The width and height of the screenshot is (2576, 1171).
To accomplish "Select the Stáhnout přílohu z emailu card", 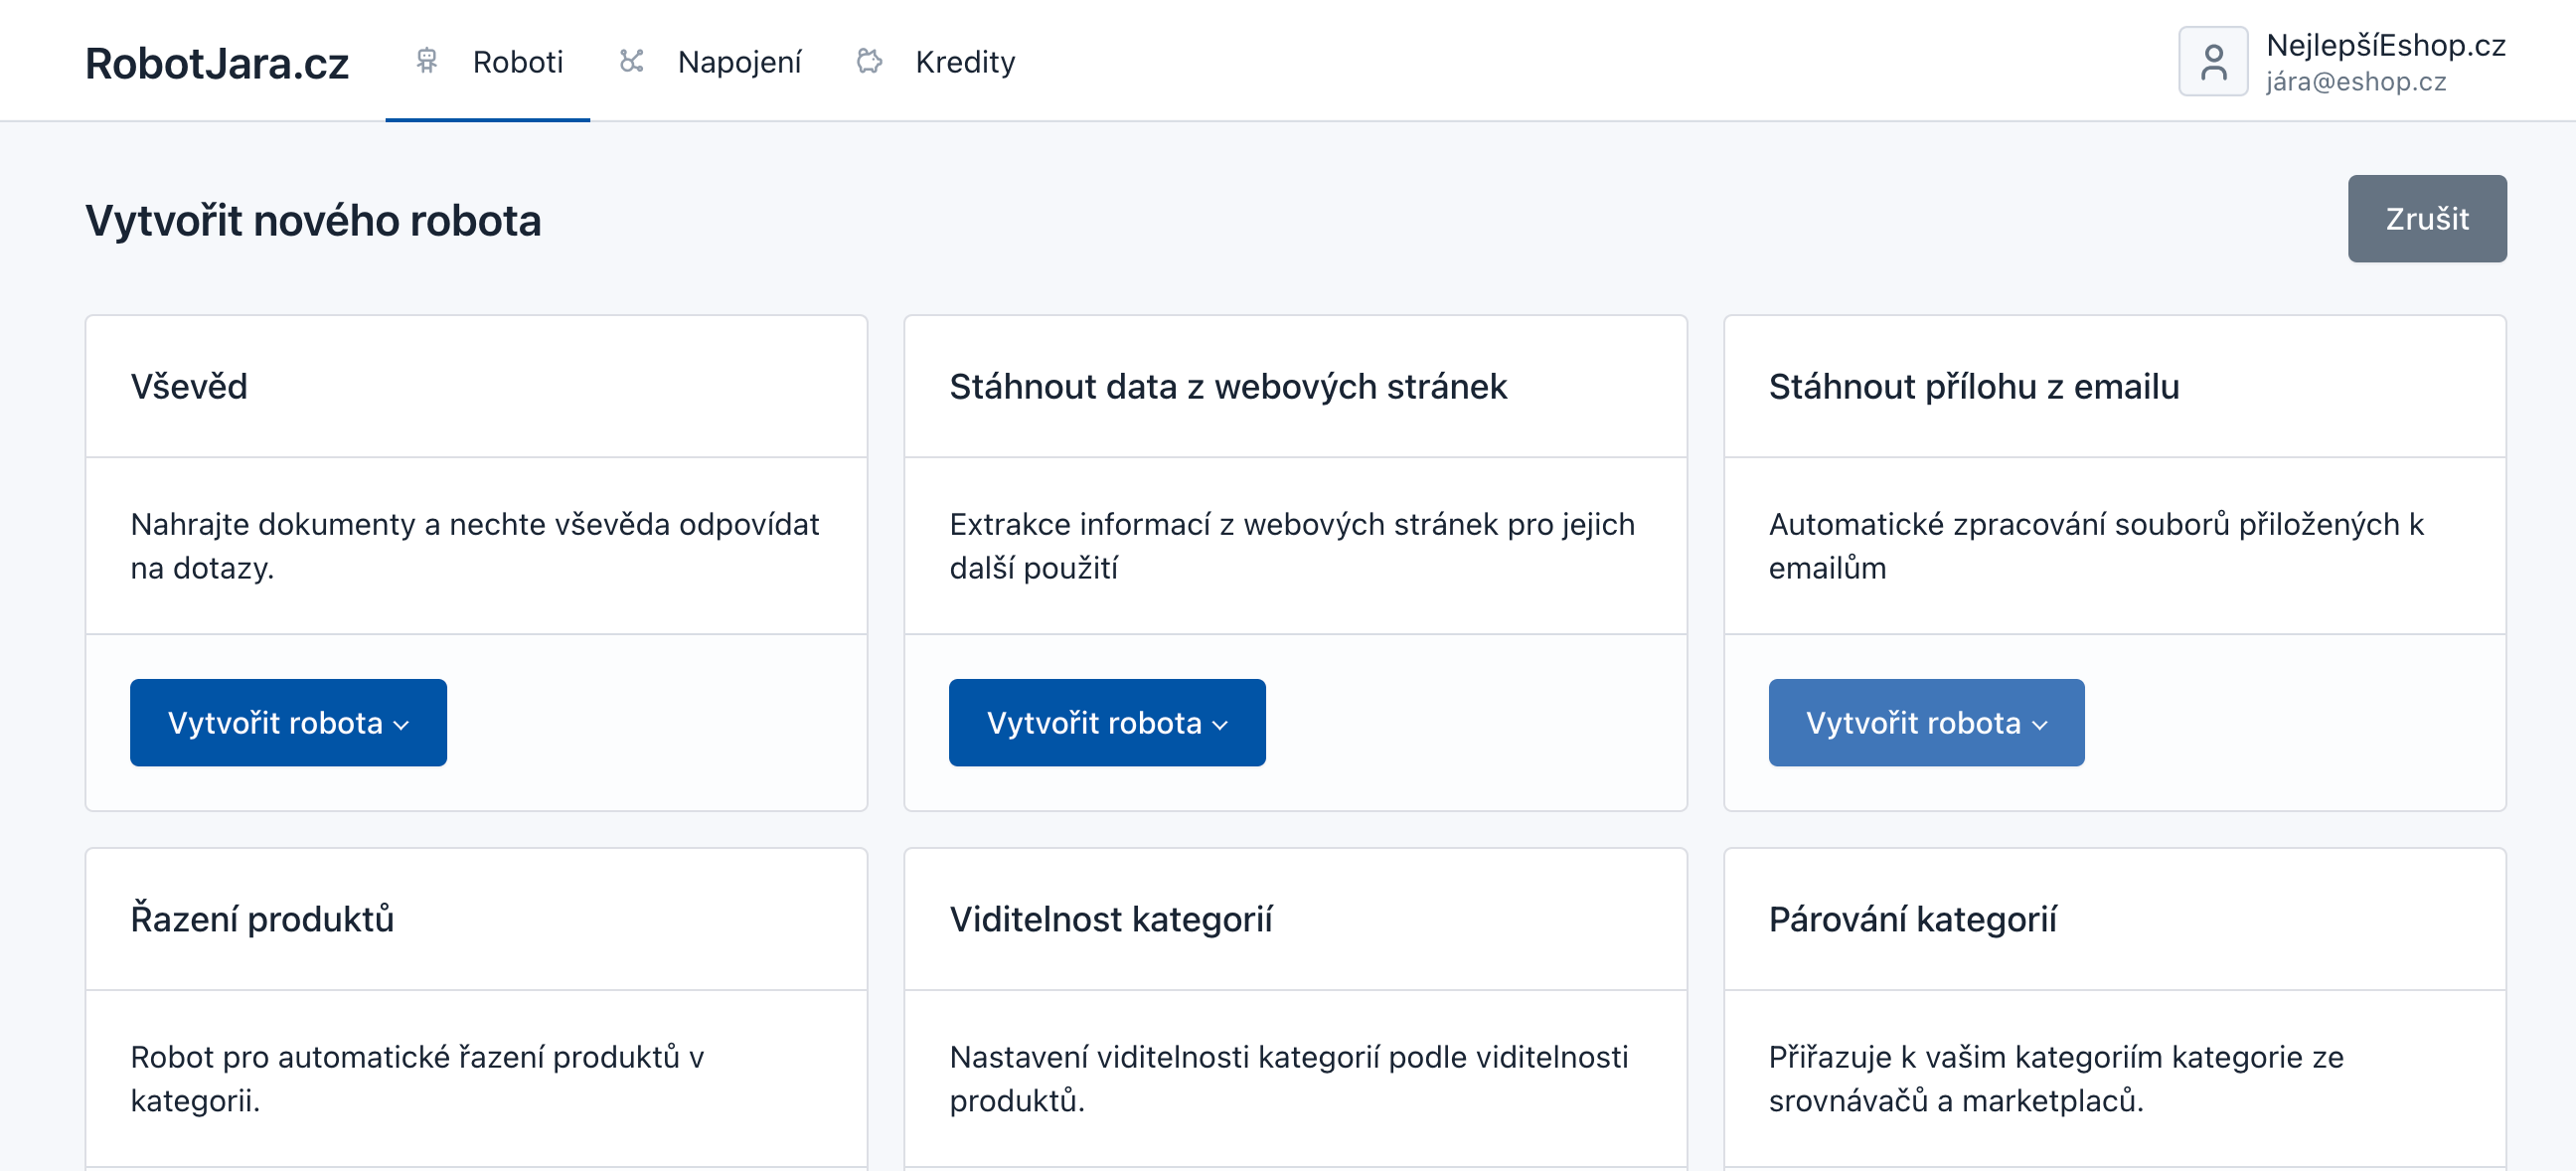I will [x=1973, y=386].
